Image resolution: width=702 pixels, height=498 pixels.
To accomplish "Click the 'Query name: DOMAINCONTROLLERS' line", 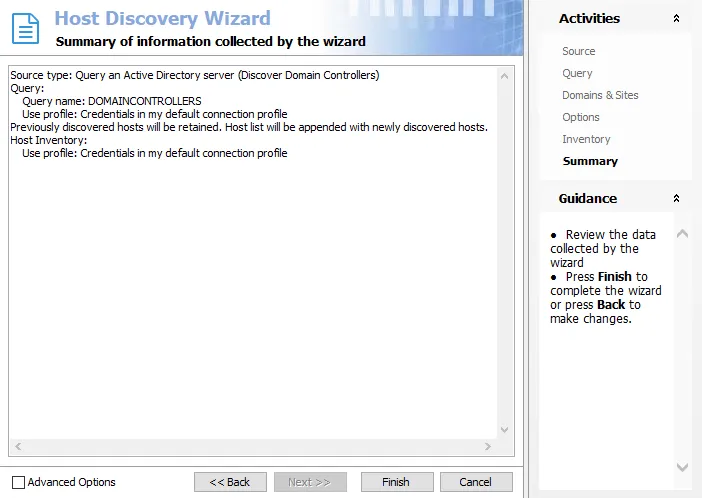I will pos(111,101).
